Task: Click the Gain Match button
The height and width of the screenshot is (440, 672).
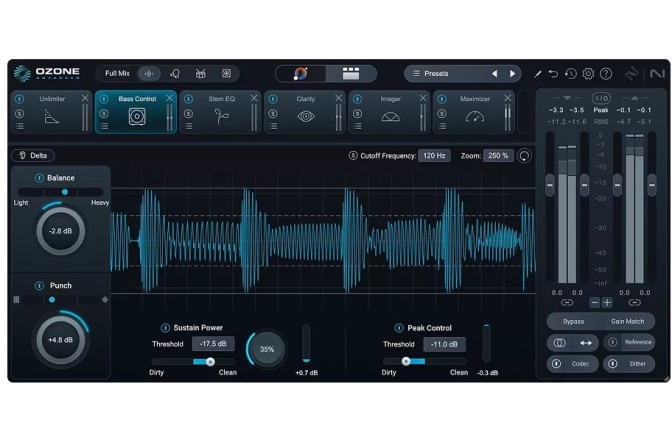Action: click(x=627, y=321)
